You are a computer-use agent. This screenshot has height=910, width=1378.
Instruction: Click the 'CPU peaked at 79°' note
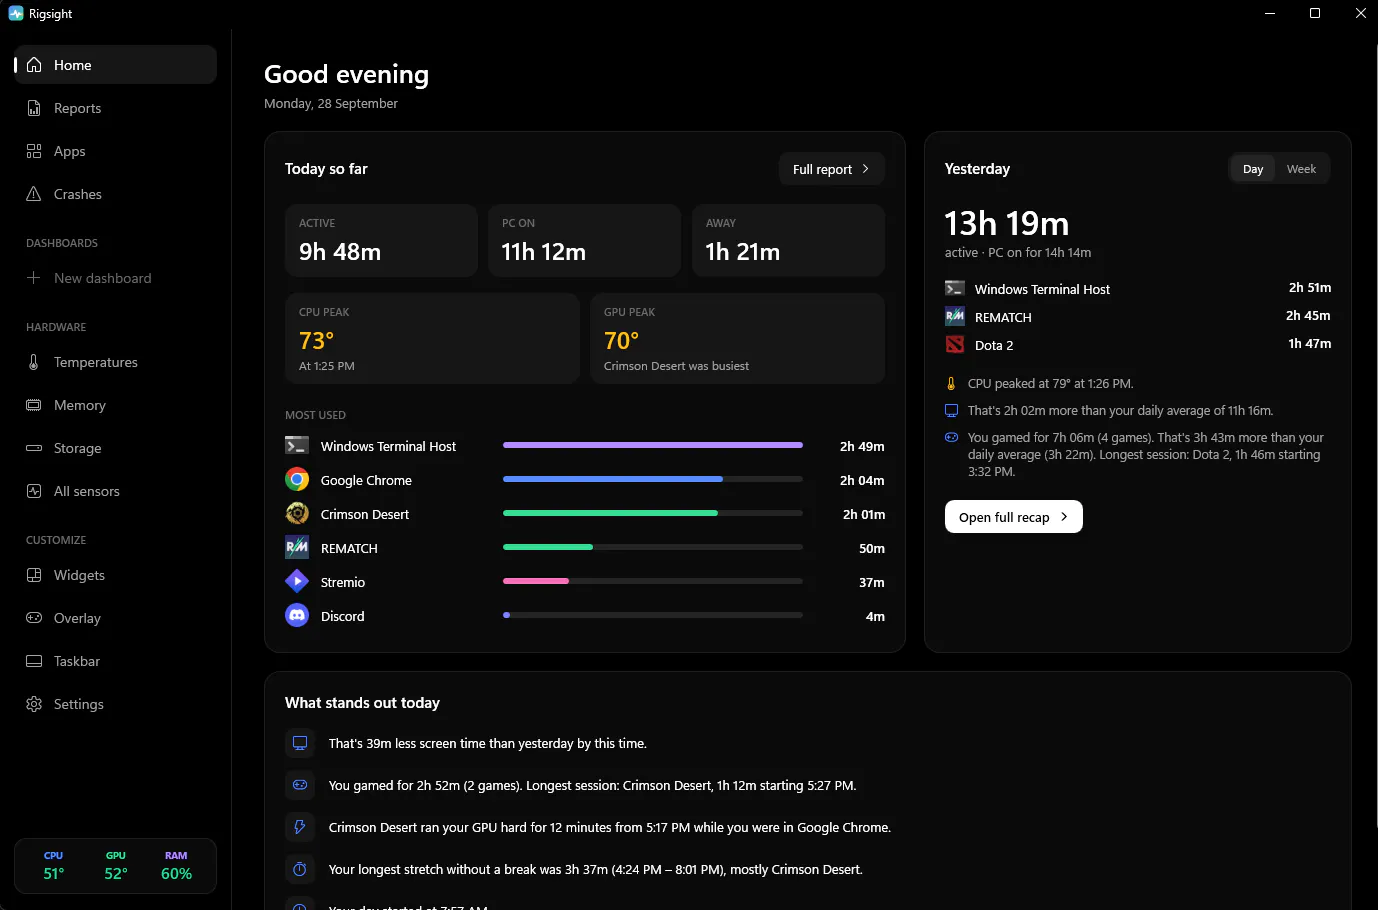[x=1050, y=384]
